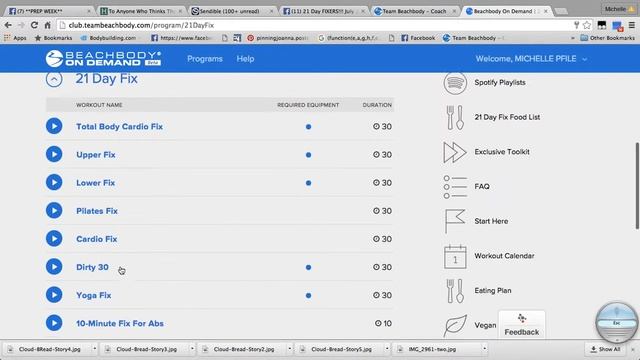Switch to the 21 Day FIXERS tab
Viewport: 640px width, 360px height.
[x=323, y=11]
